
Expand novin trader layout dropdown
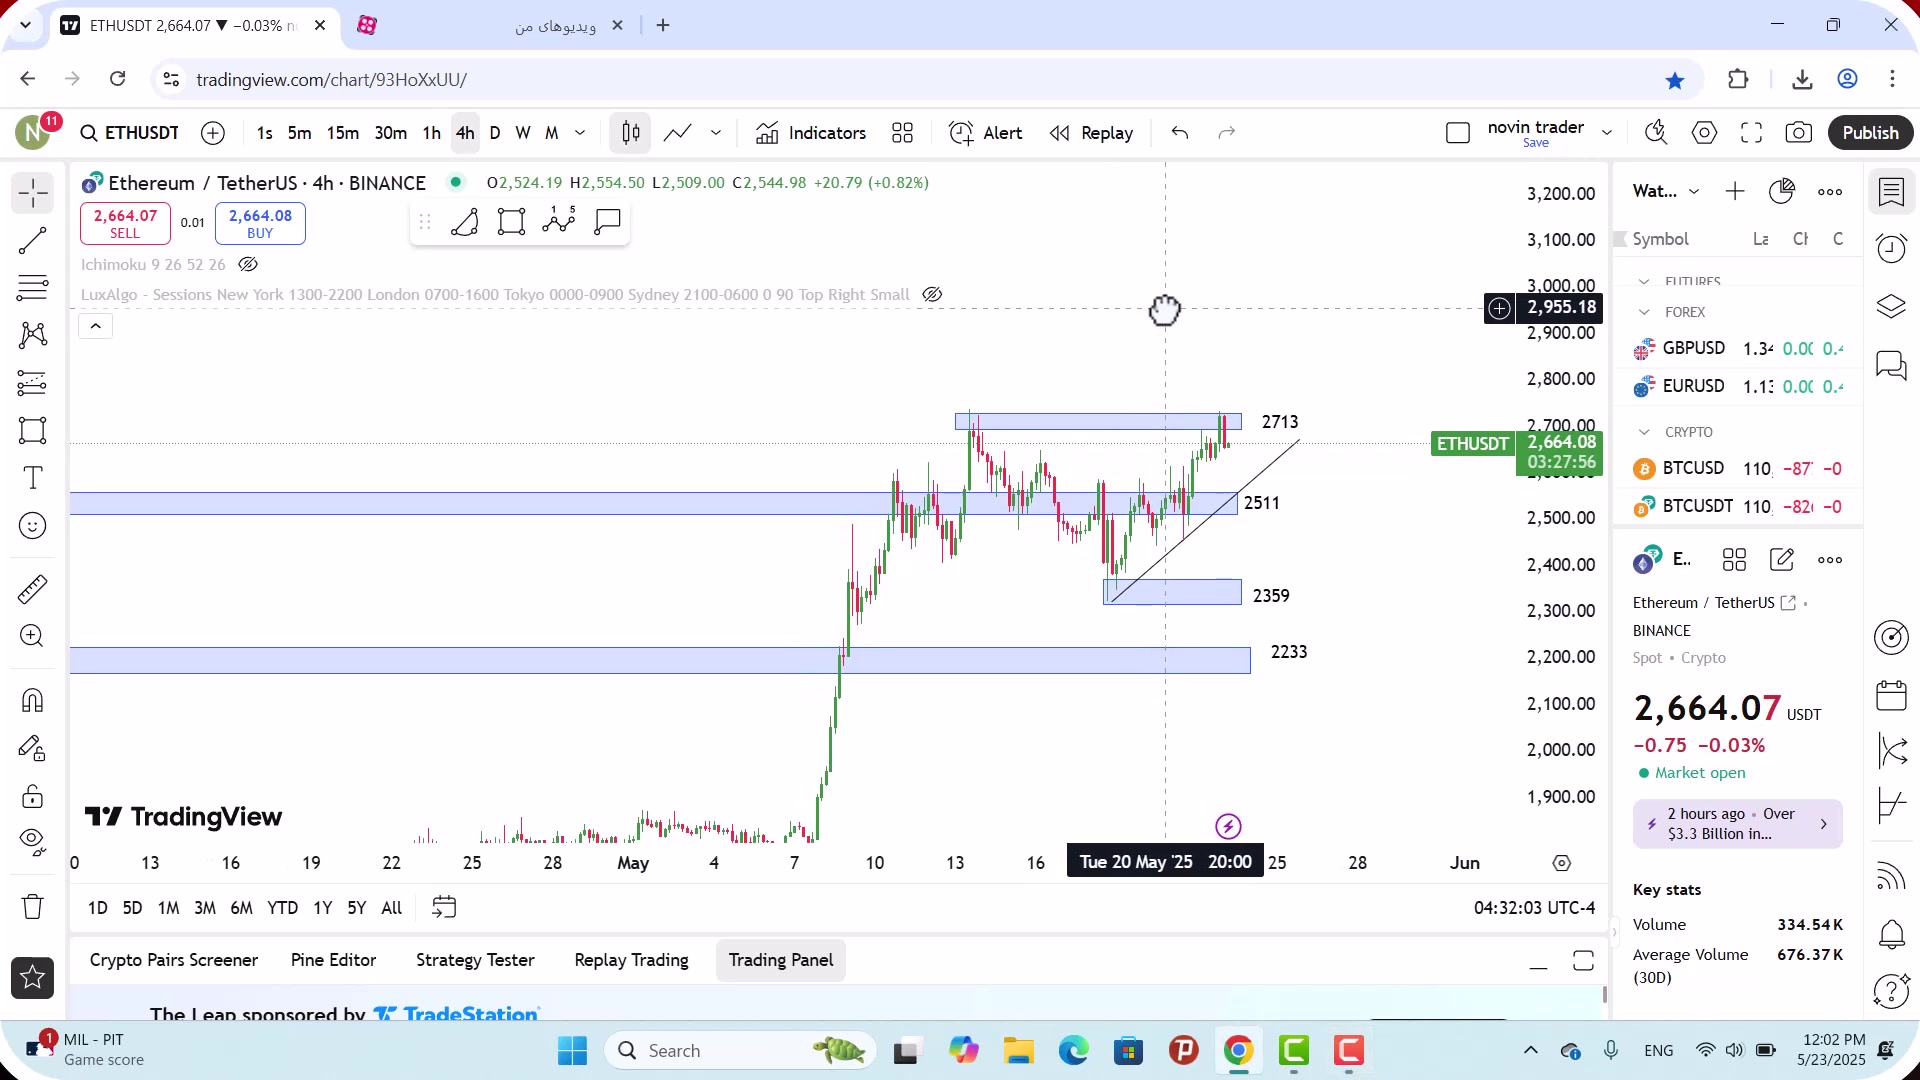pyautogui.click(x=1607, y=133)
